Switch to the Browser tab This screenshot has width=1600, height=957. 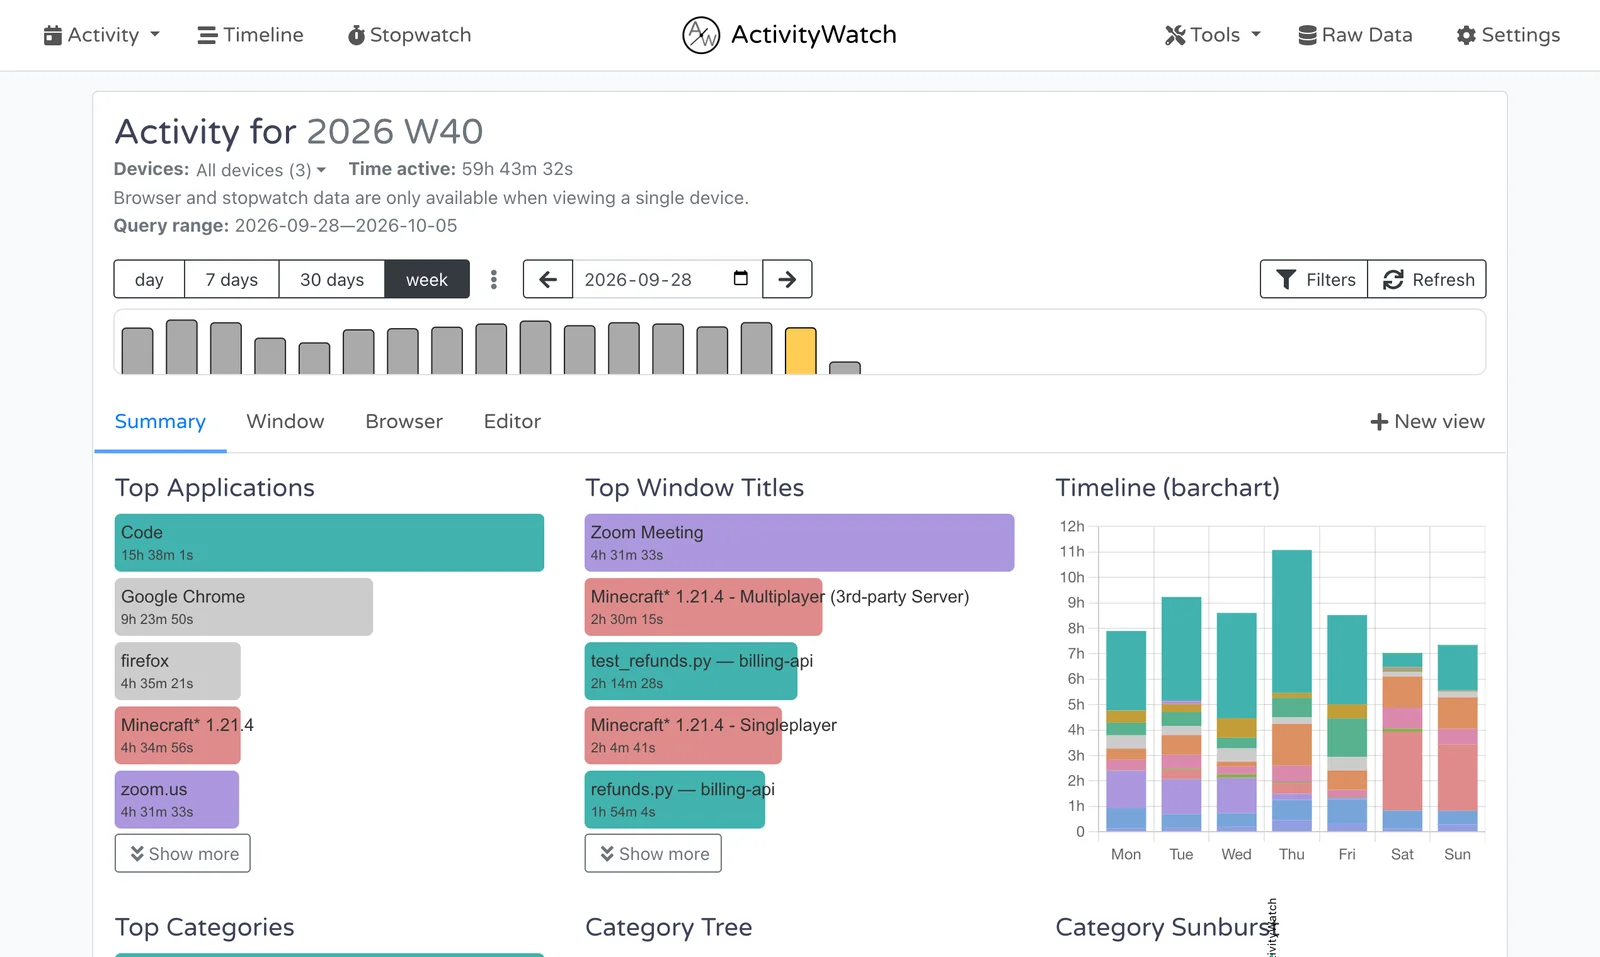(404, 422)
